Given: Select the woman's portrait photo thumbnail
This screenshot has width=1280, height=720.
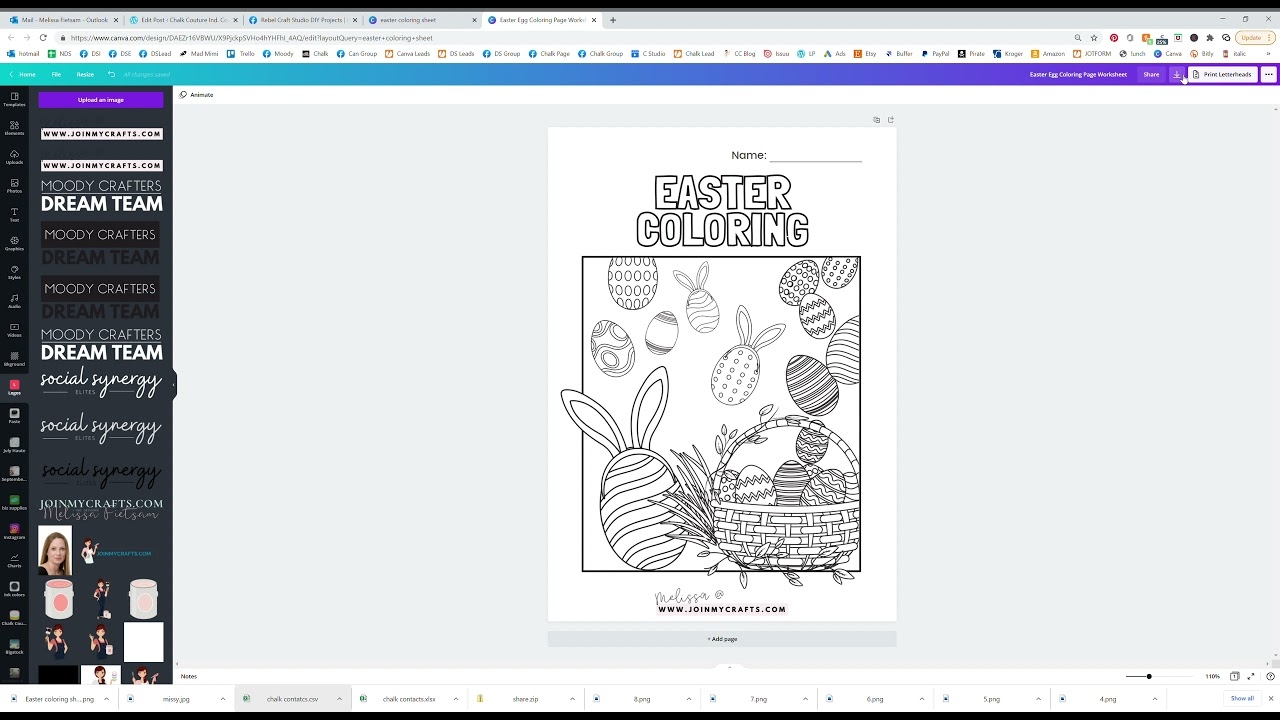Looking at the screenshot, I should tap(55, 550).
